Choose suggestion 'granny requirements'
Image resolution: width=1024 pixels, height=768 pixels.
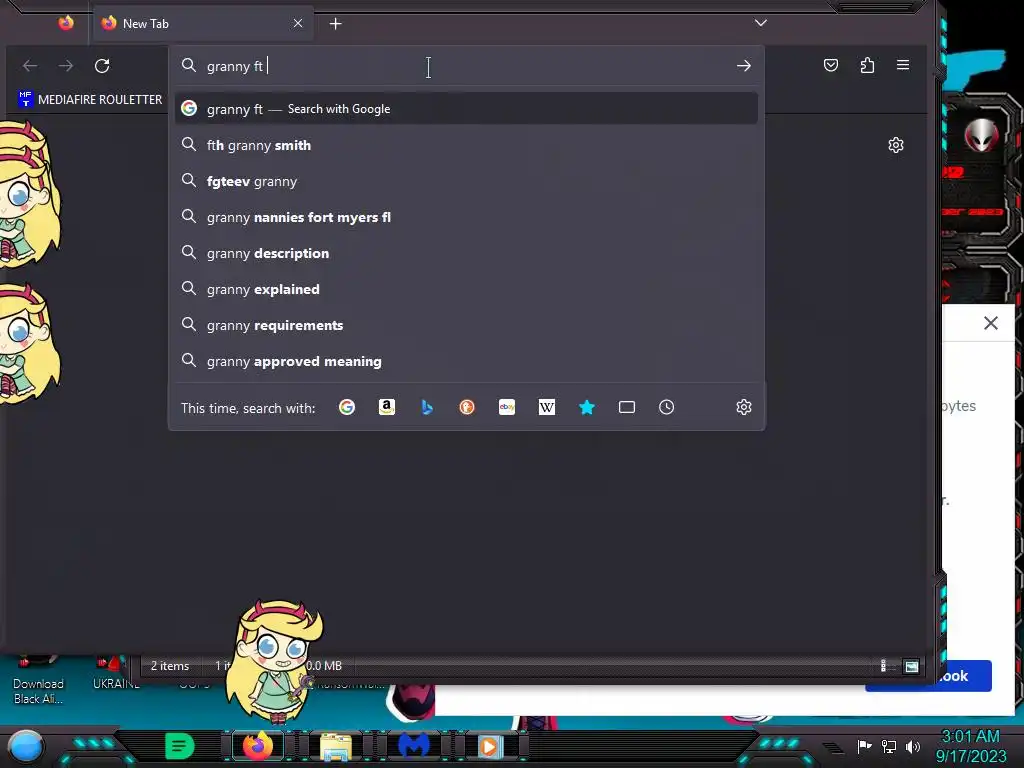click(466, 325)
